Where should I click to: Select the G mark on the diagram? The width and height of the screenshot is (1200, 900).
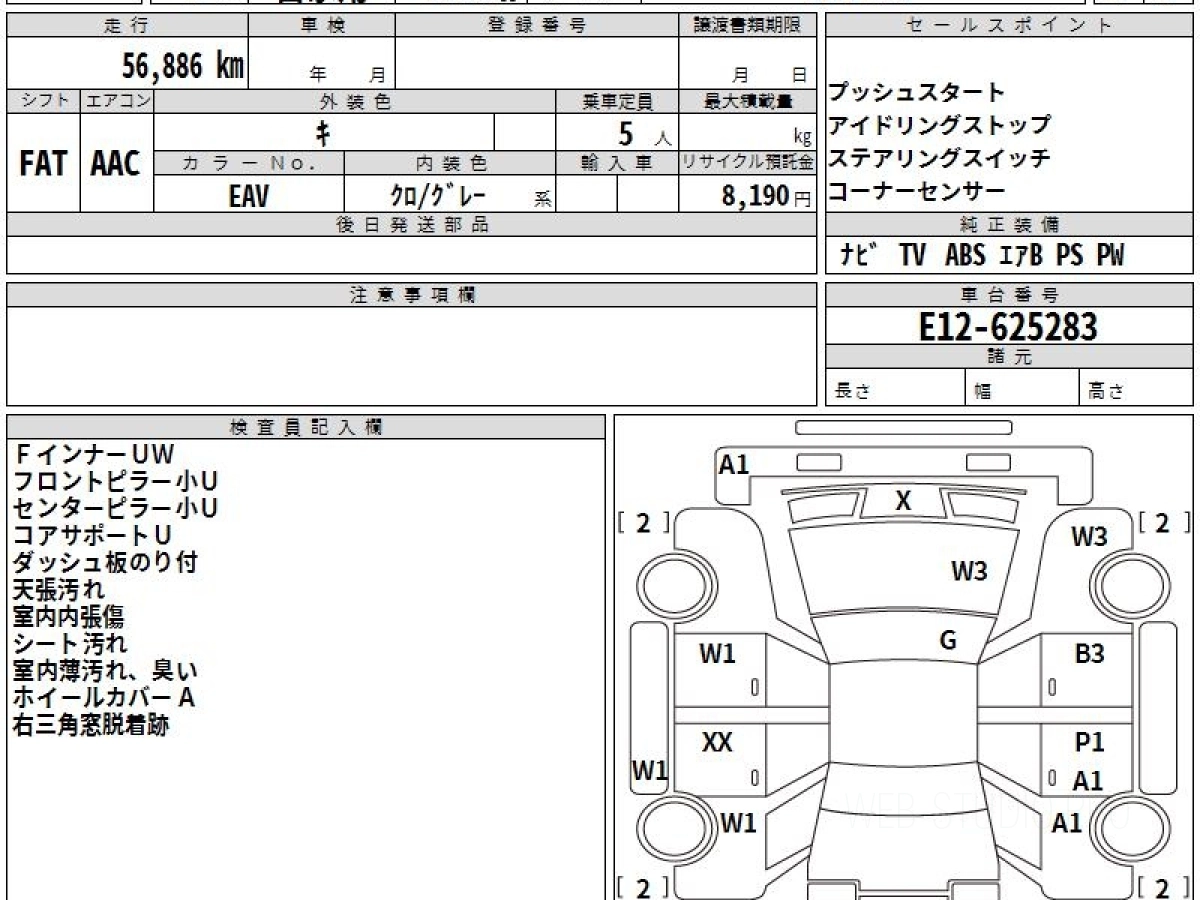pos(948,640)
